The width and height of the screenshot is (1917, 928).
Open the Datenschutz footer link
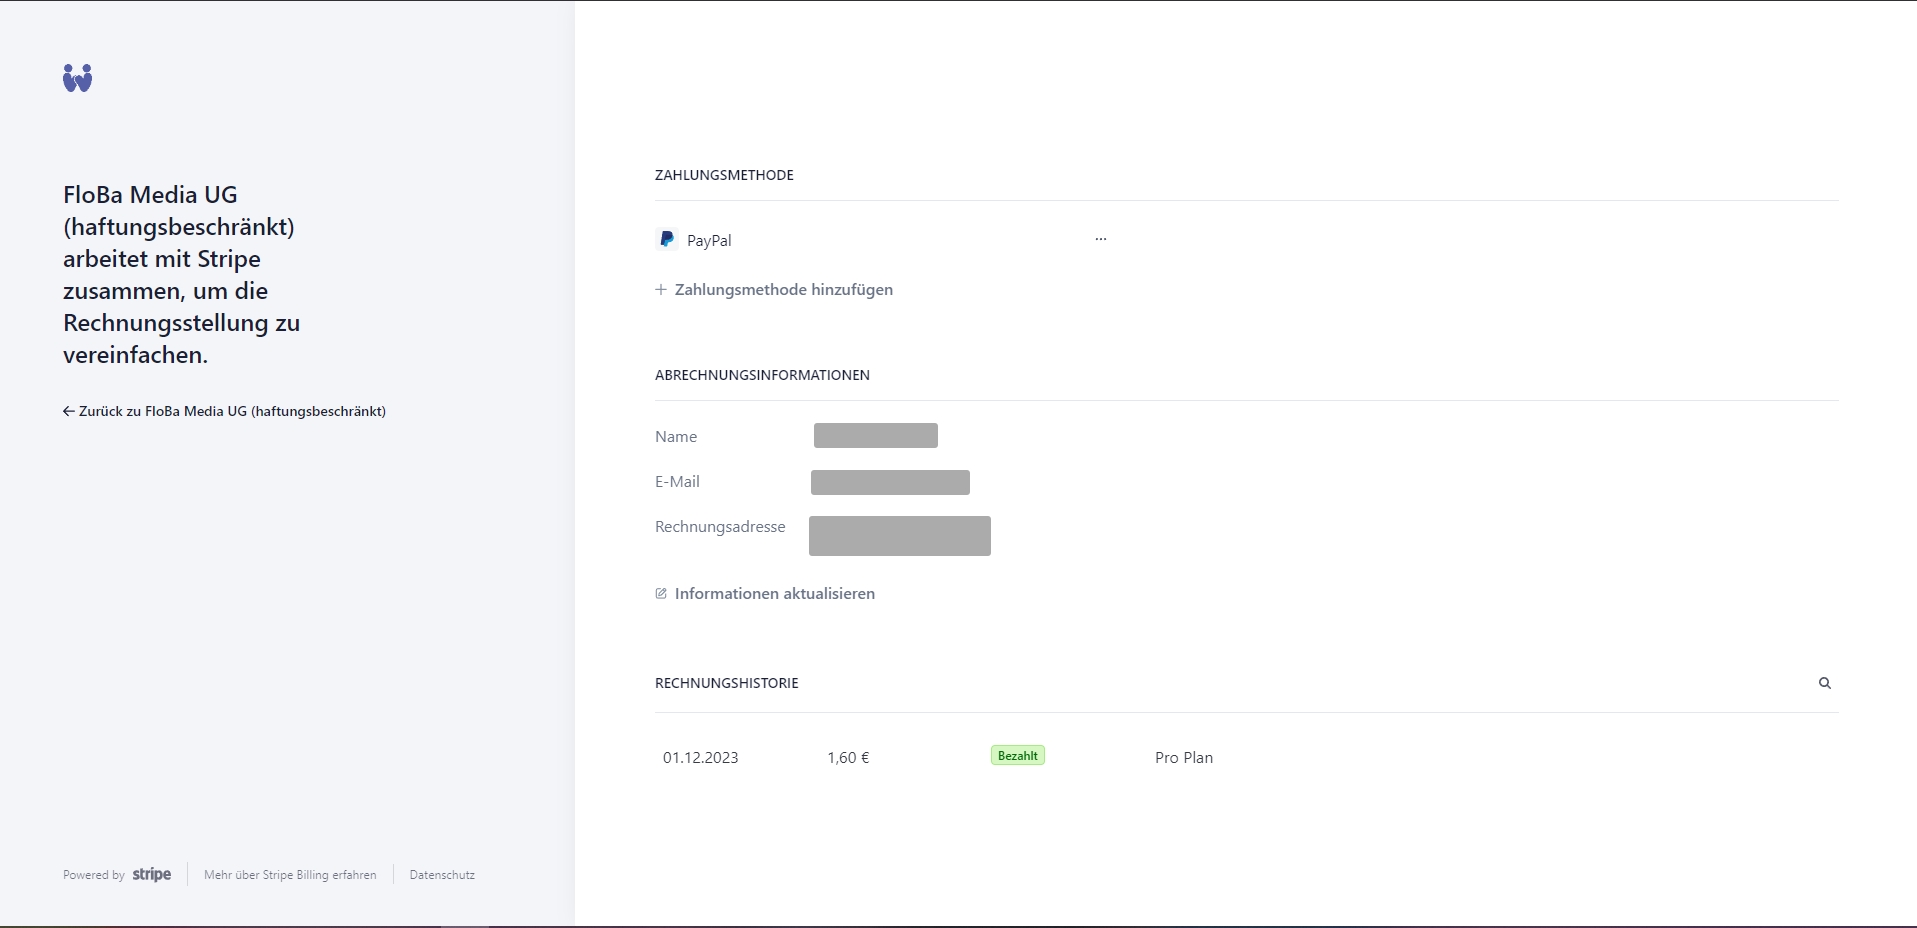click(442, 875)
